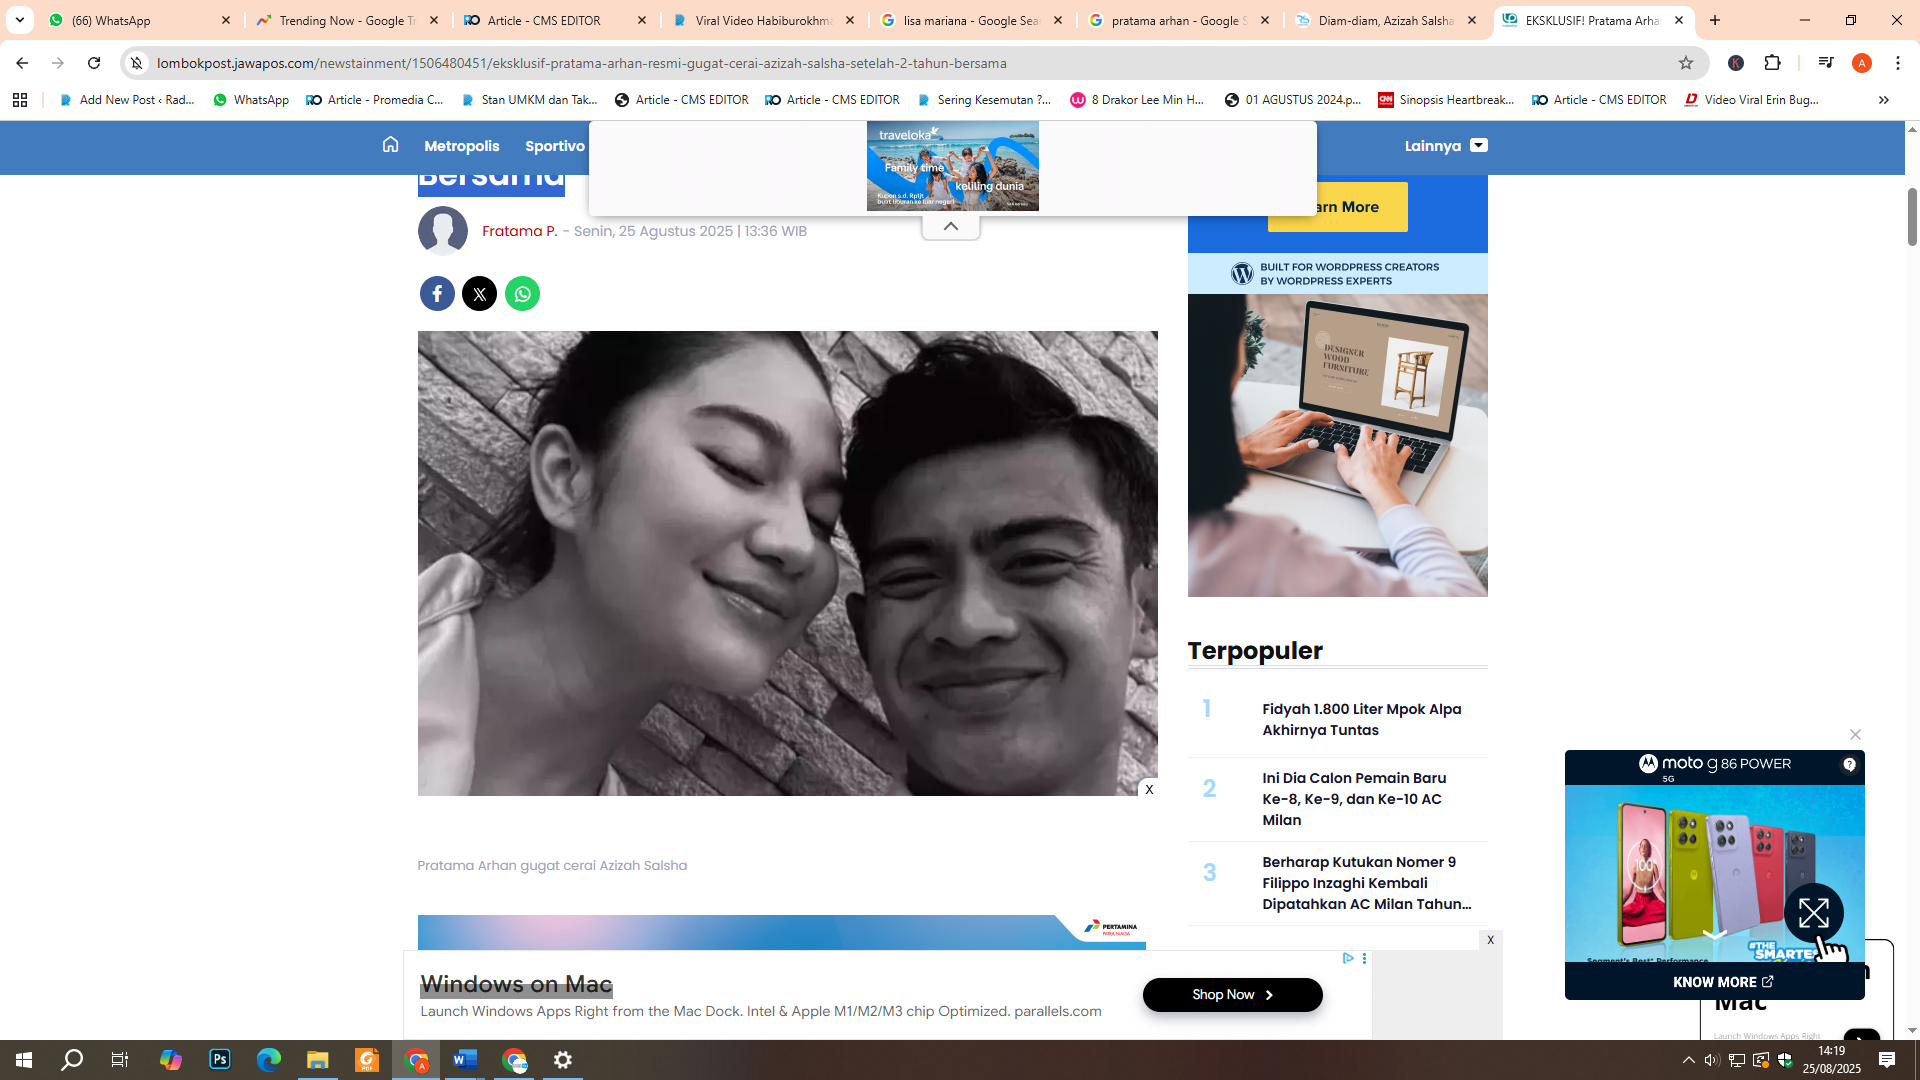
Task: Open a new browser tab
Action: point(1715,20)
